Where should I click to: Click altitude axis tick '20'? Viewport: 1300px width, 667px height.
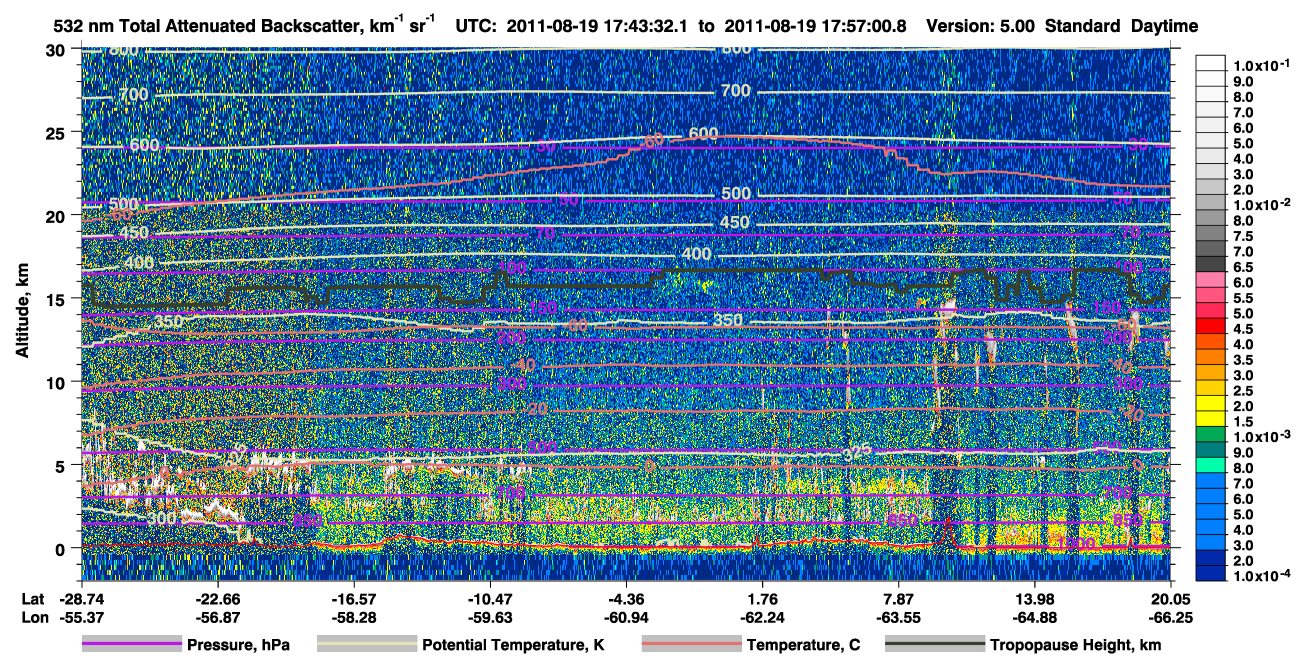coord(57,216)
